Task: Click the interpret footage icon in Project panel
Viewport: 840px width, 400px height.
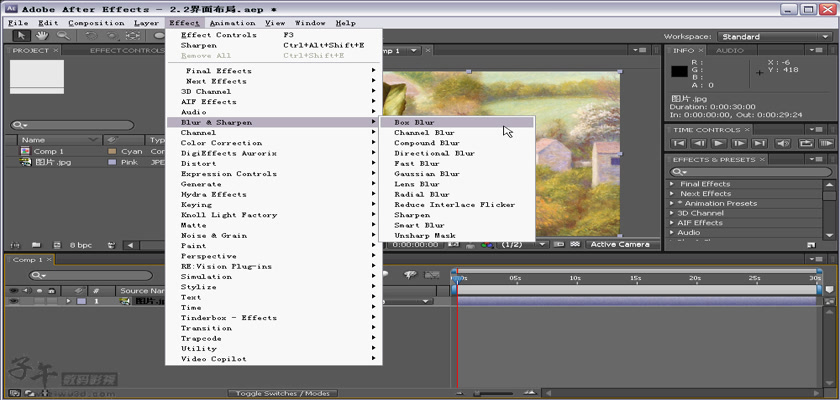Action: coord(14,245)
